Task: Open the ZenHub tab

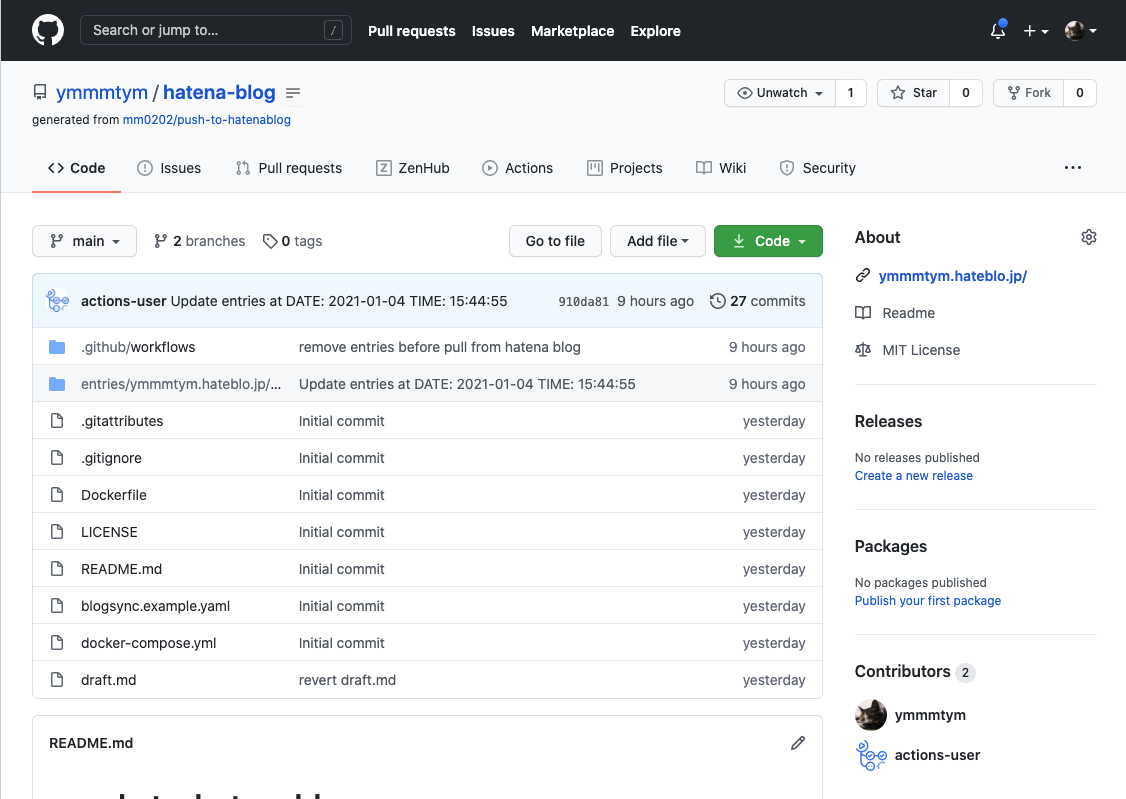Action: [x=413, y=168]
